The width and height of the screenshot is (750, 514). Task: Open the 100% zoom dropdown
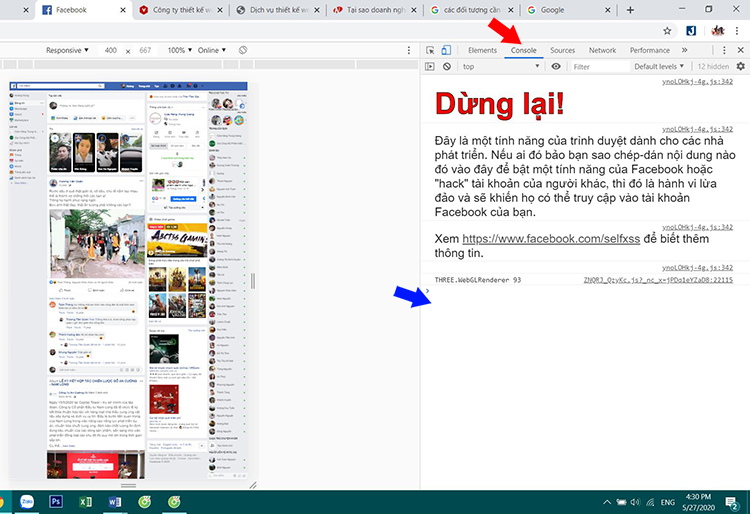(179, 50)
